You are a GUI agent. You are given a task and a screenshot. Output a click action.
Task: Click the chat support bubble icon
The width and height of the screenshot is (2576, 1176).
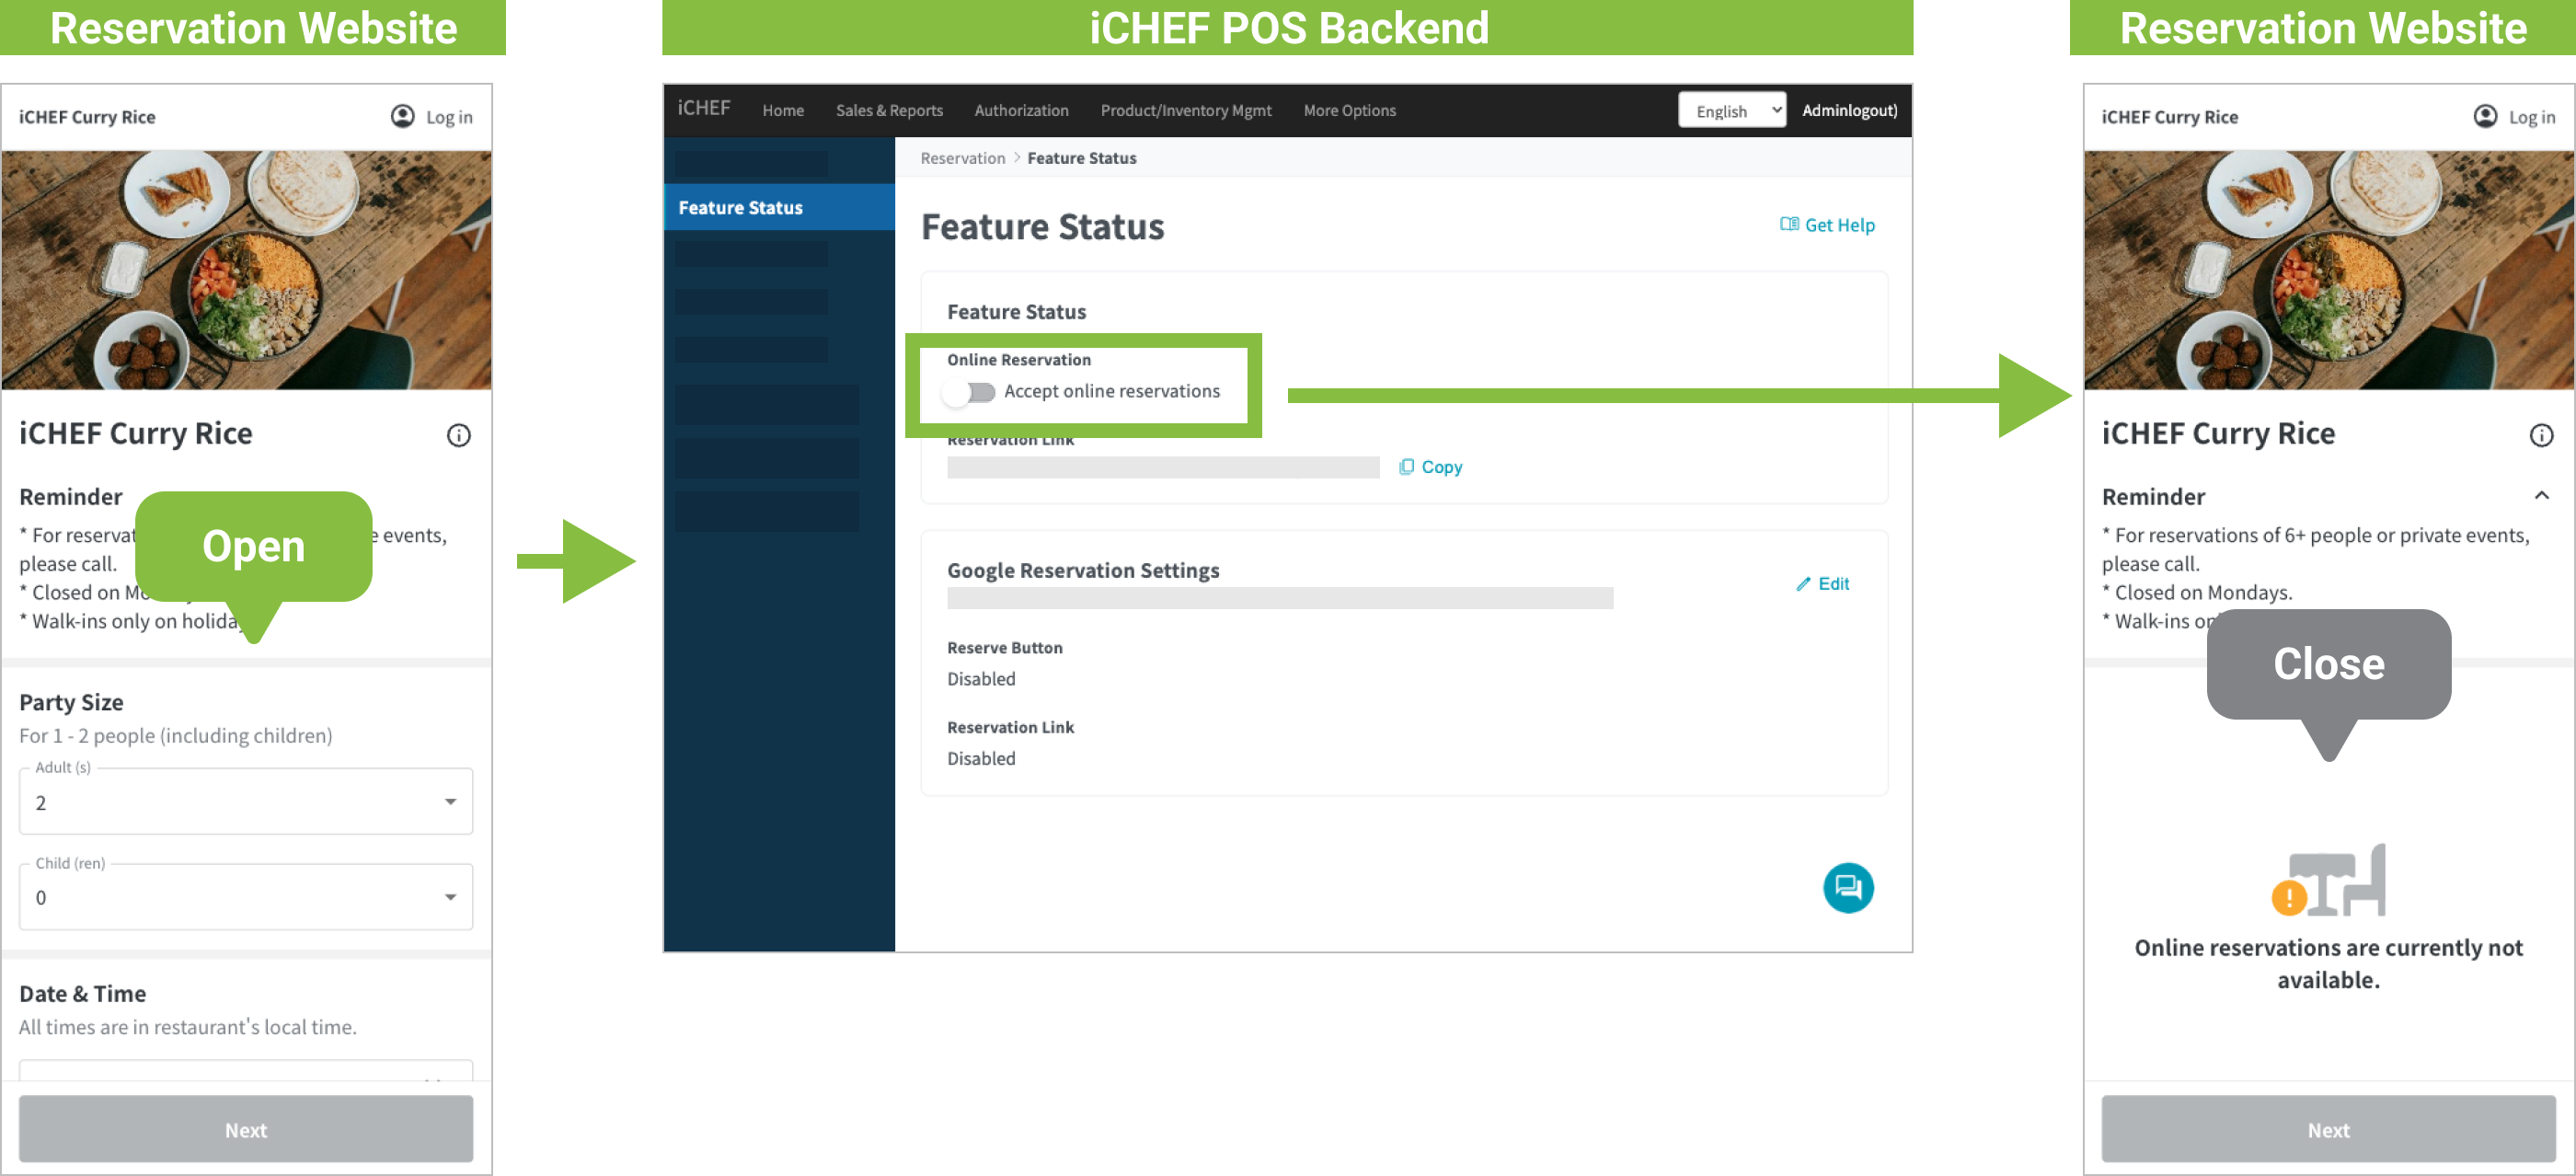pyautogui.click(x=1847, y=887)
